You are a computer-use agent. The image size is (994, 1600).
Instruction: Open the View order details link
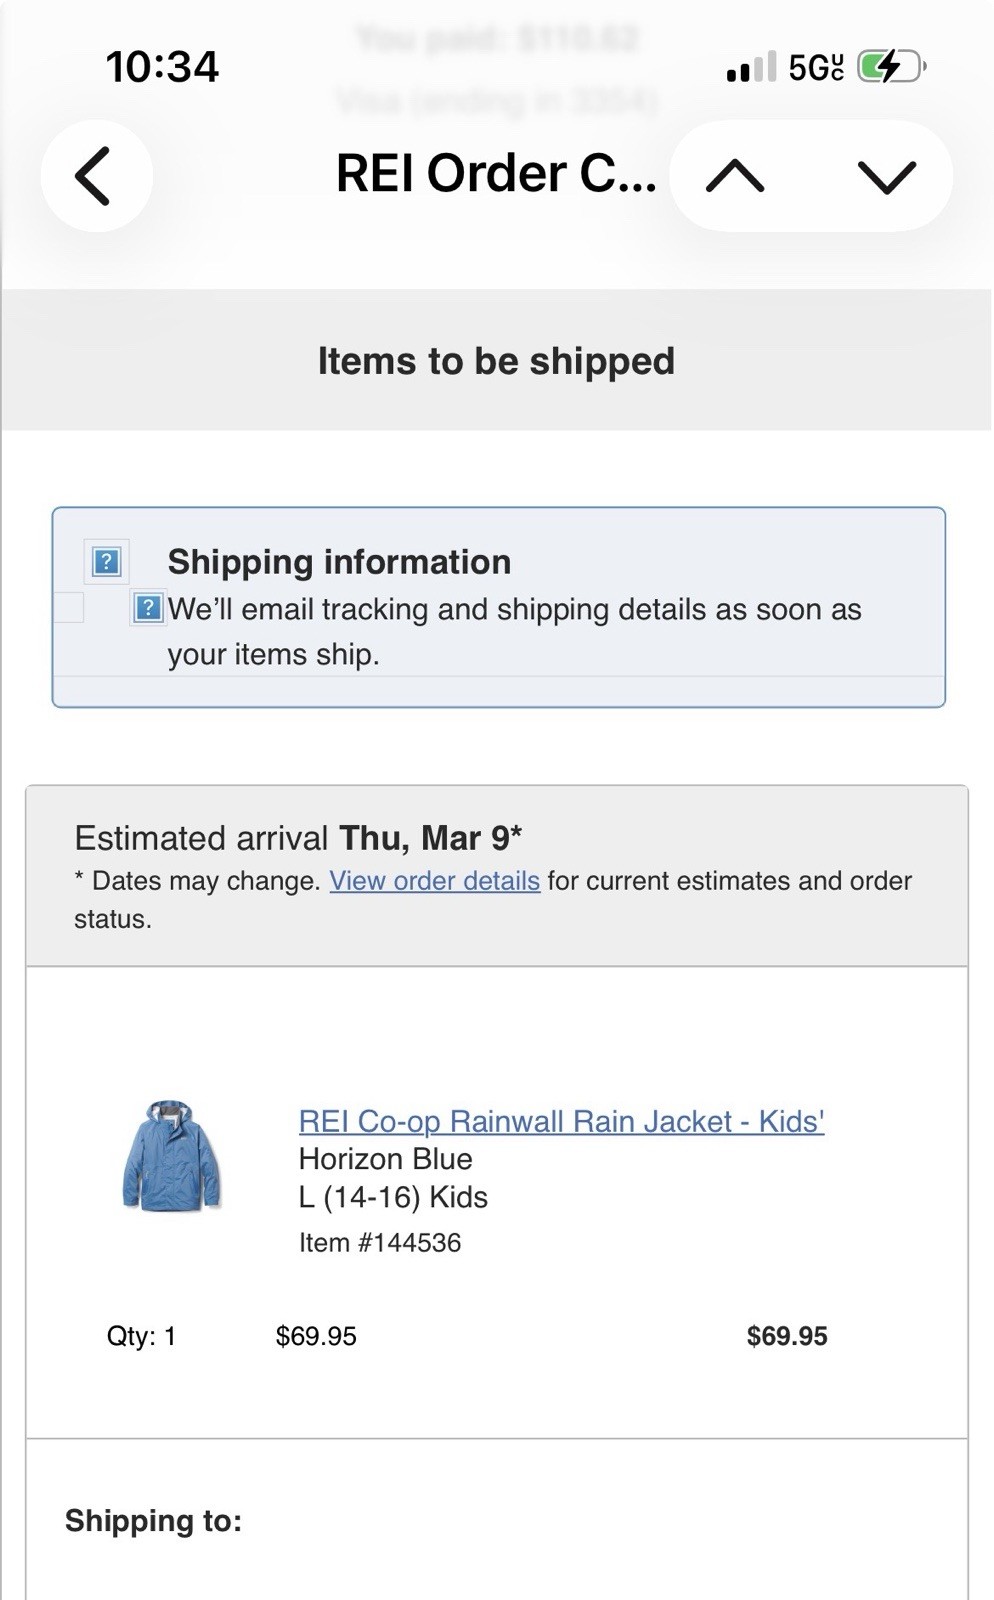coord(434,881)
